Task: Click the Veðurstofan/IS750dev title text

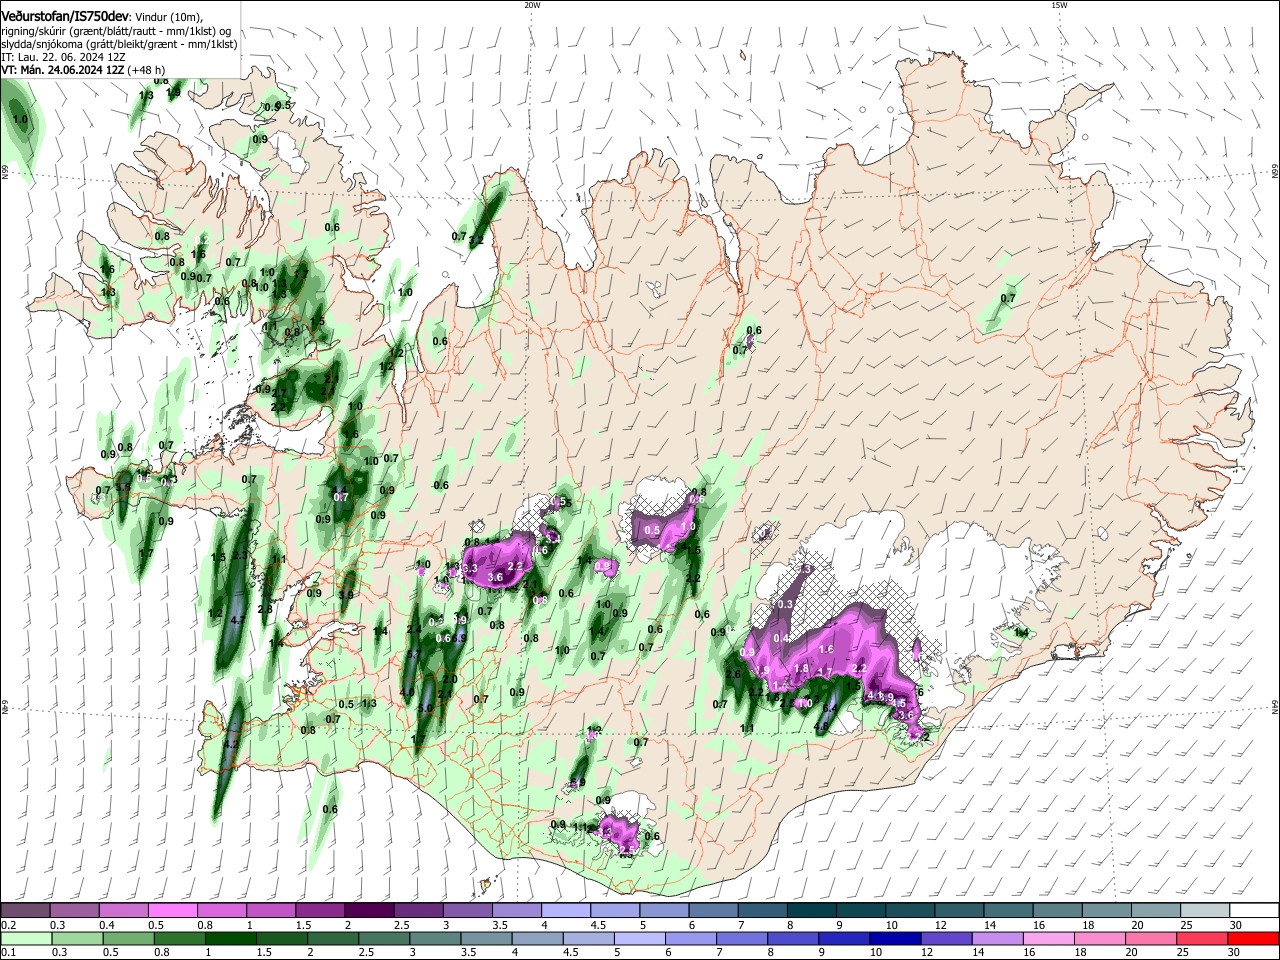Action: coord(64,16)
